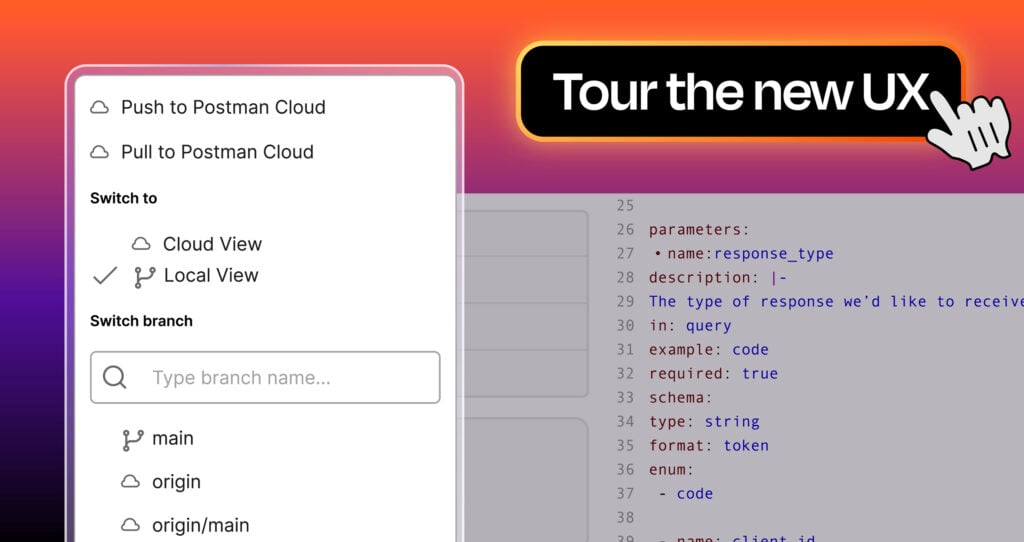Click the cloud icon beside origin
Viewport: 1024px width, 542px height.
coord(131,482)
